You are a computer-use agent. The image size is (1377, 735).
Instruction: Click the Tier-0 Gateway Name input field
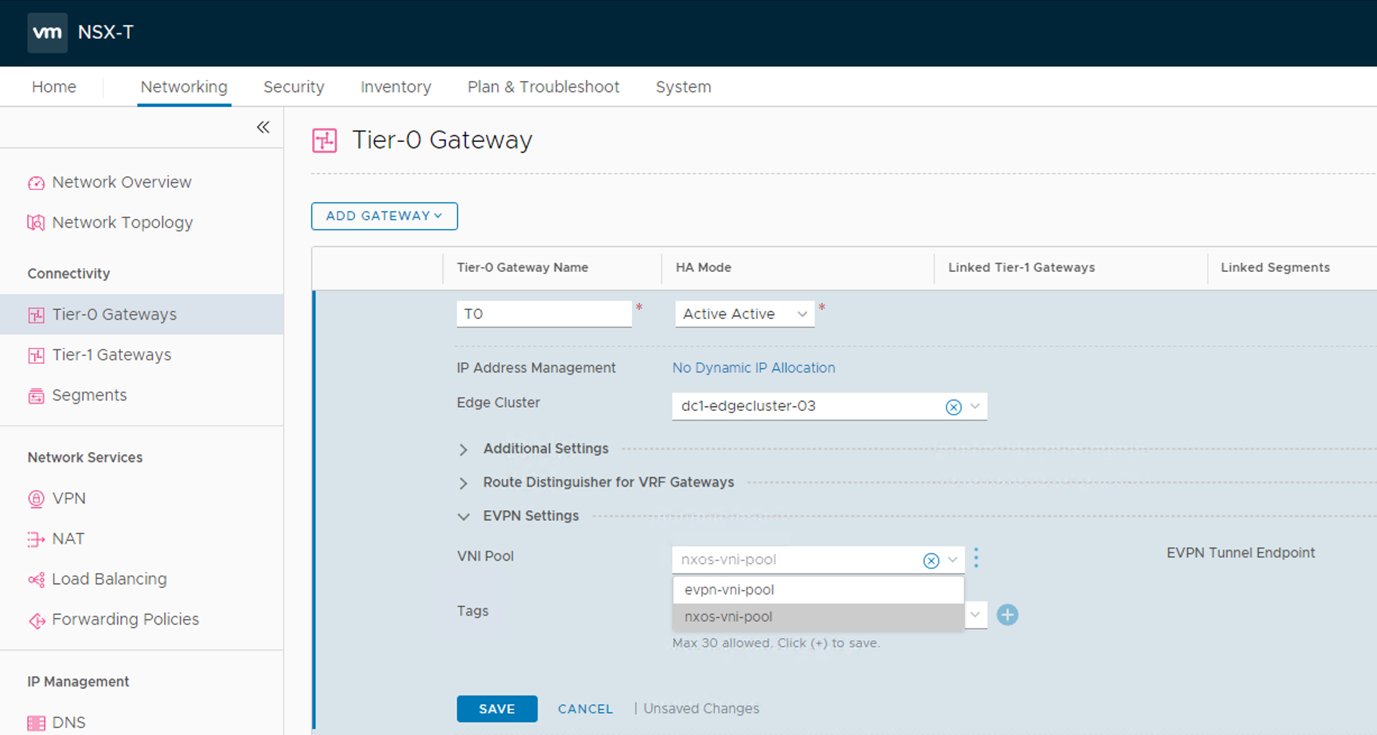point(544,314)
